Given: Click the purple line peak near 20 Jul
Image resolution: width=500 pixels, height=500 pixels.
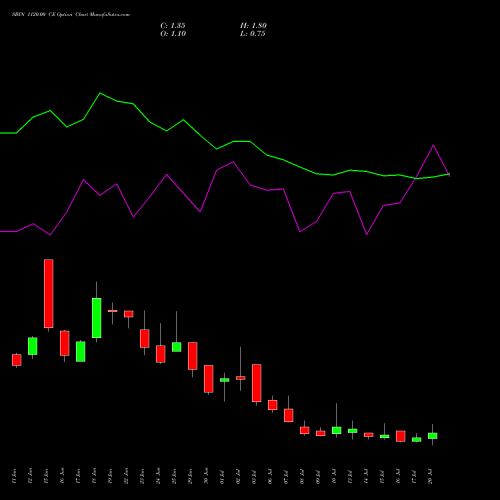Looking at the screenshot, I should point(433,145).
